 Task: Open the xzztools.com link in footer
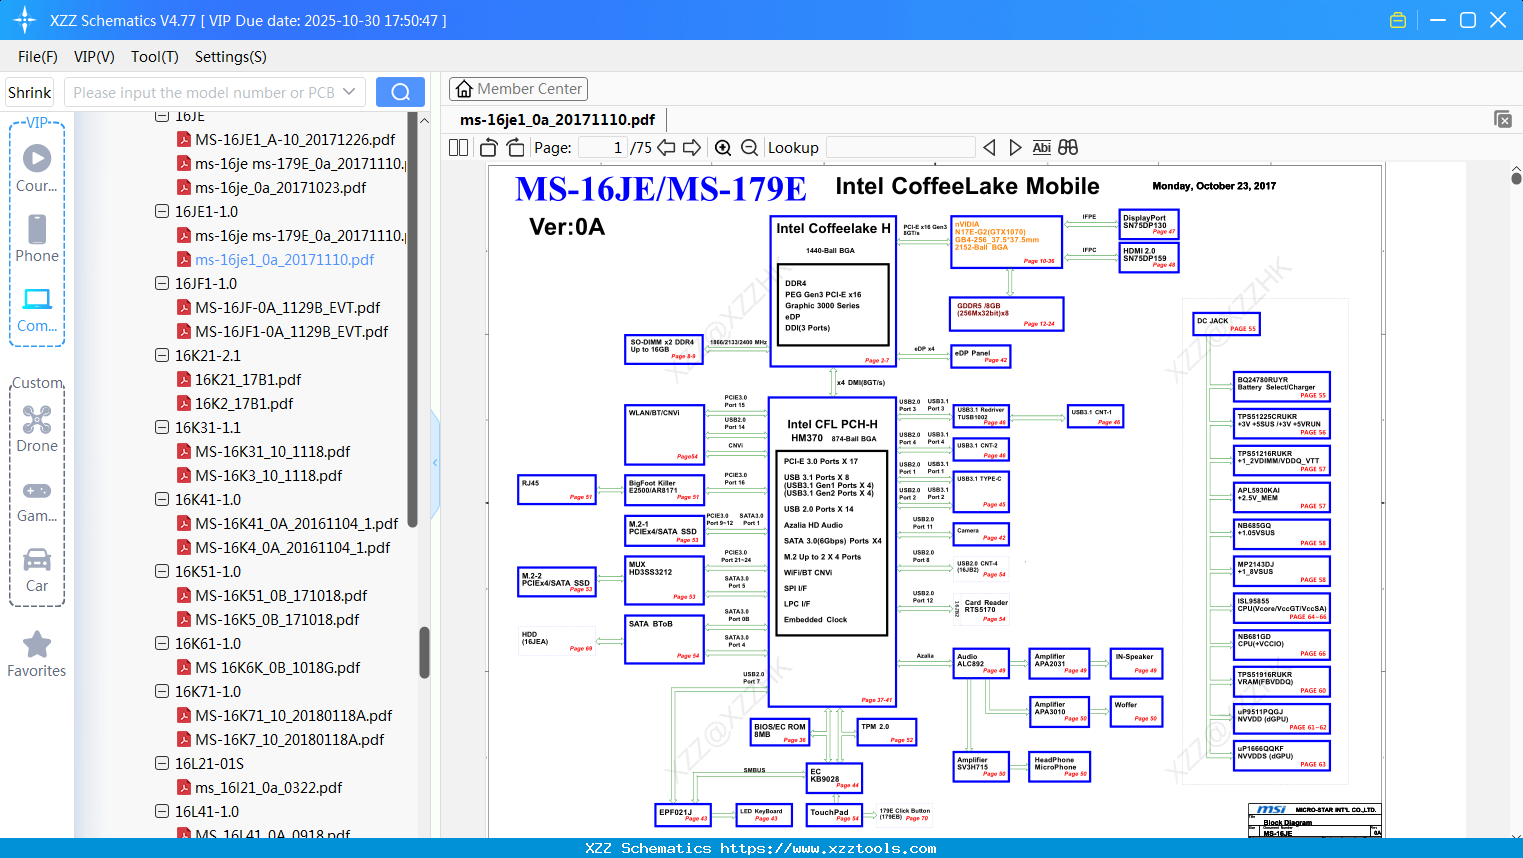[x=828, y=848]
